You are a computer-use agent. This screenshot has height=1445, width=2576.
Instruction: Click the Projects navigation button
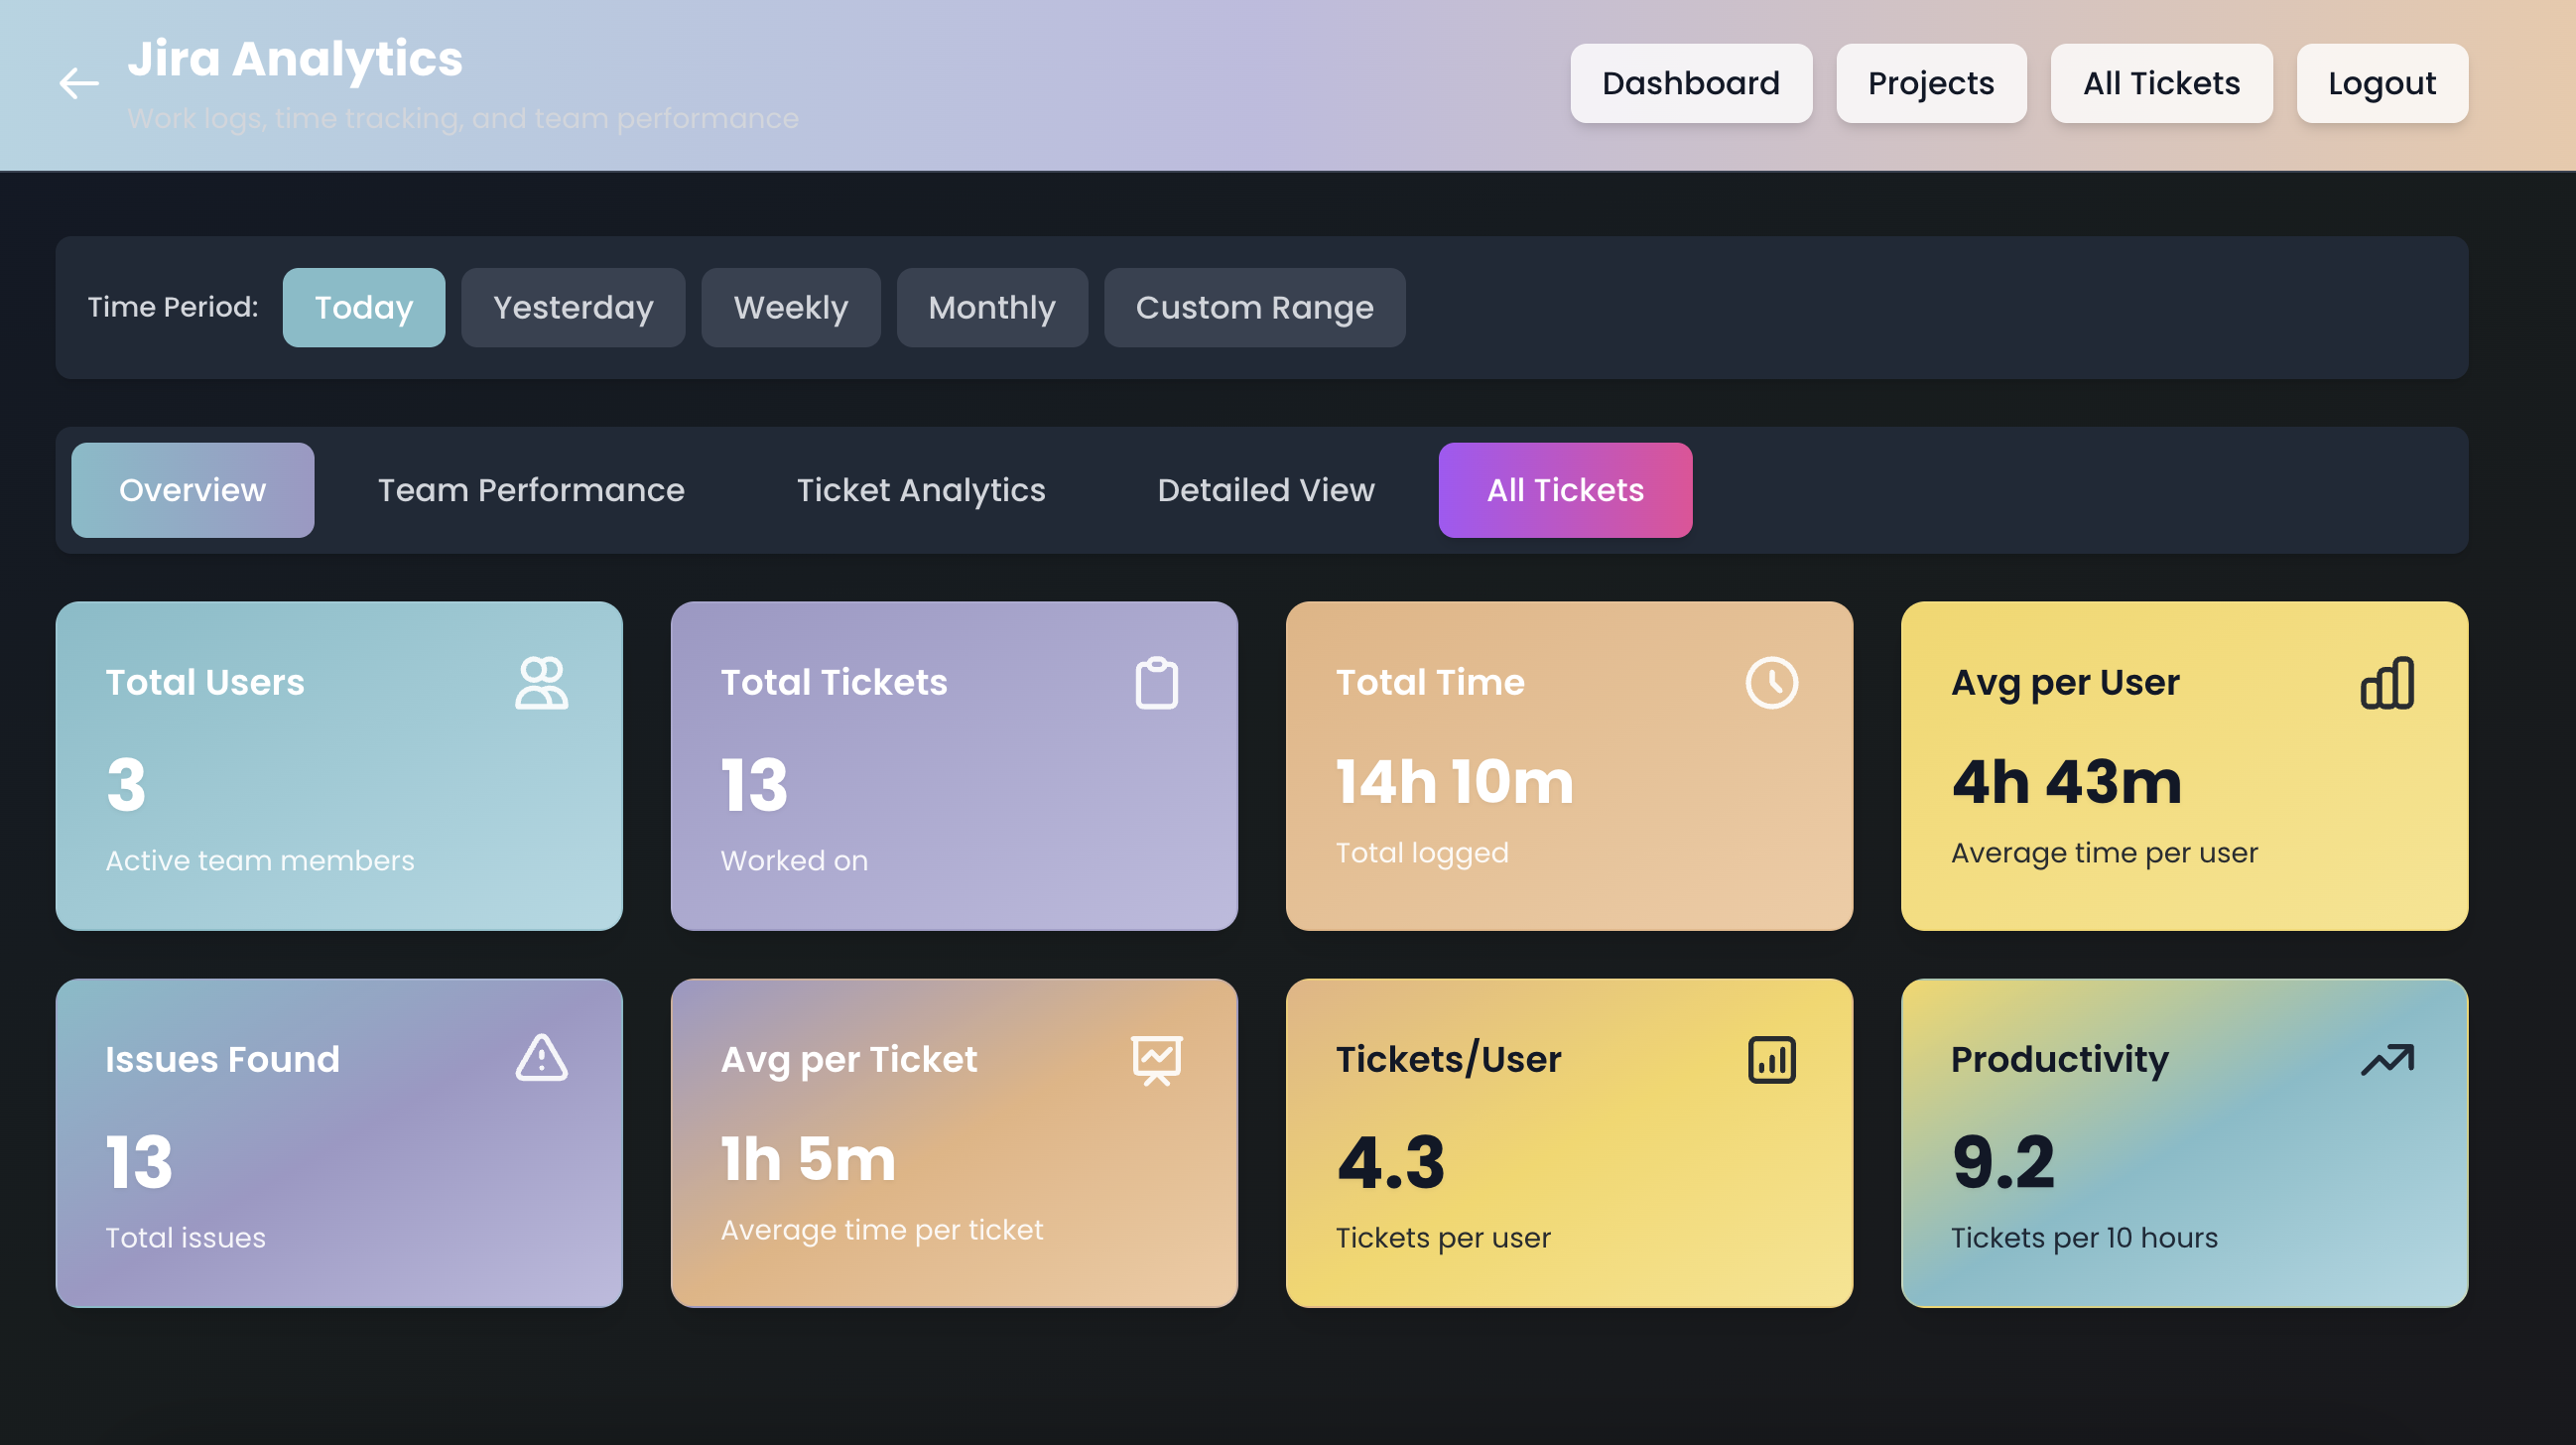[1930, 83]
